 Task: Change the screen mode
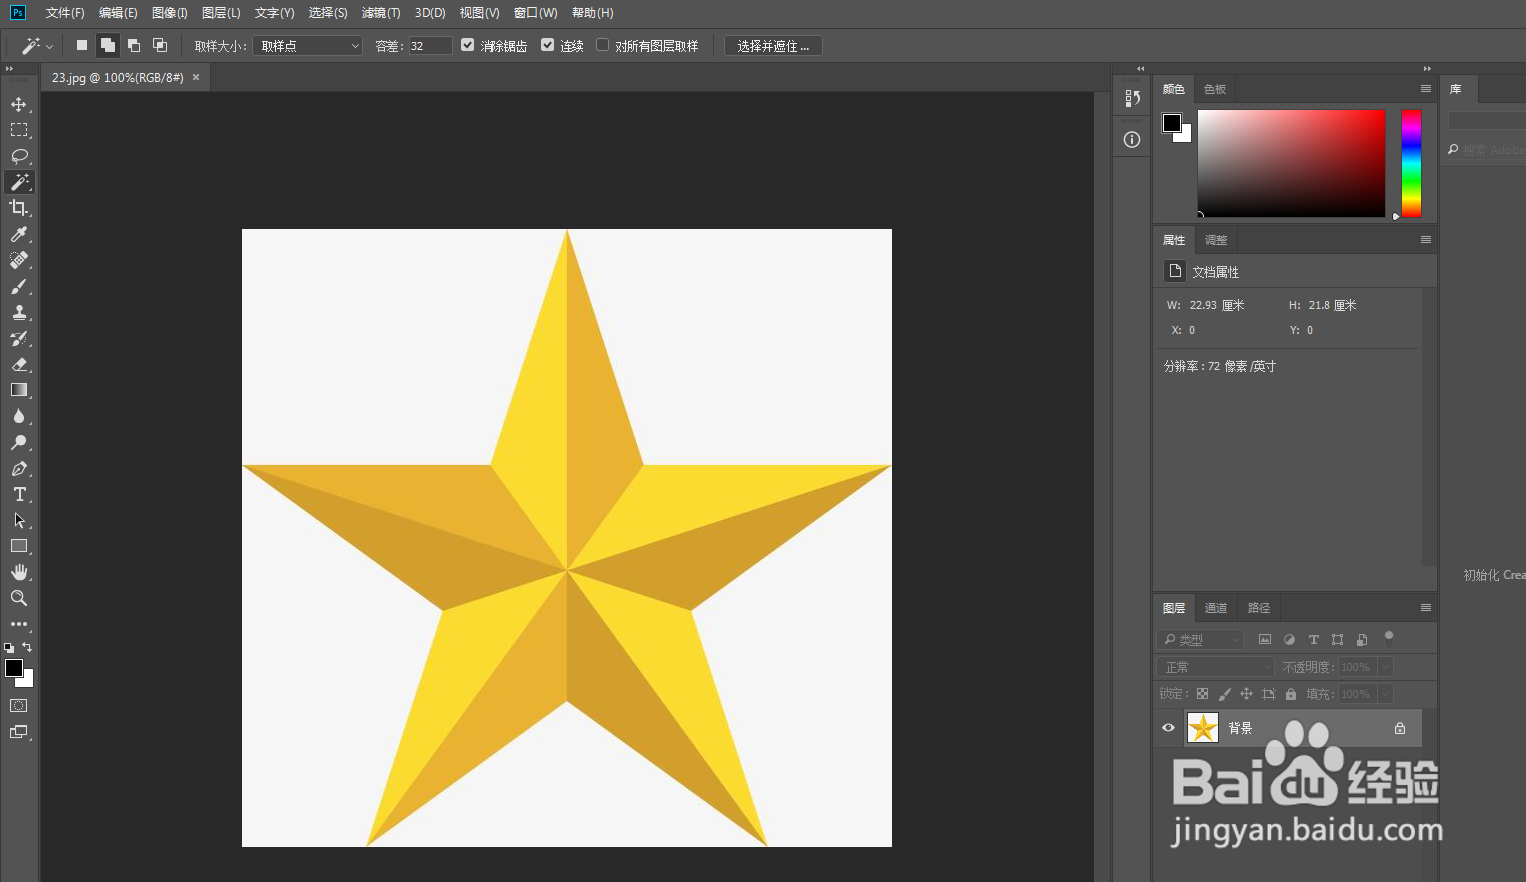tap(19, 732)
